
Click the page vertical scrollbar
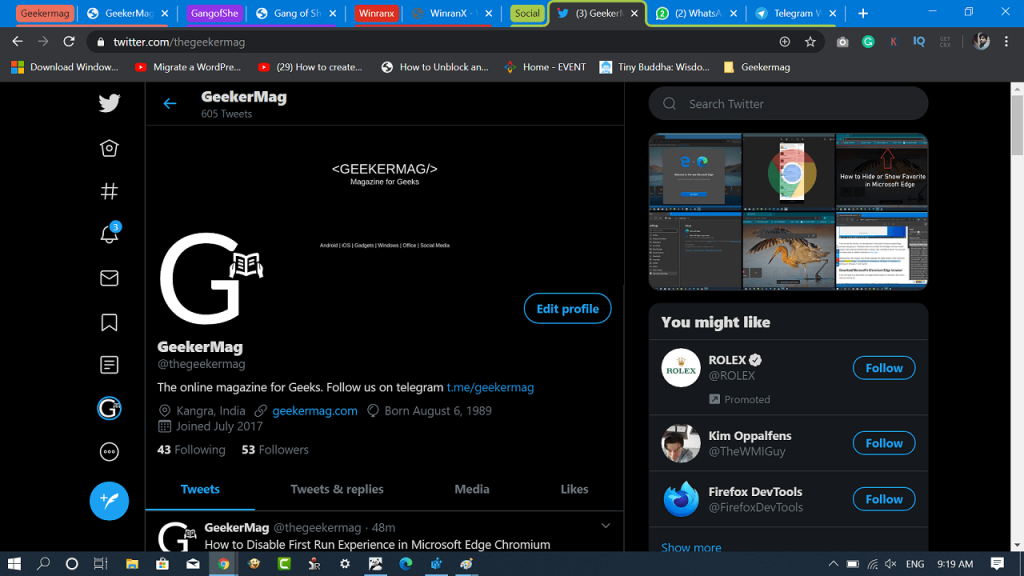point(1017,126)
